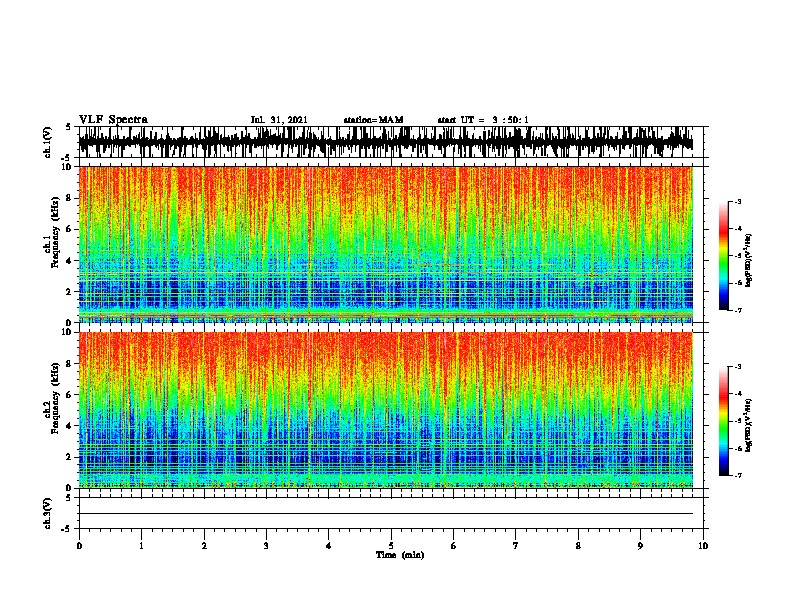Click the "0" tick on time axis

tap(79, 545)
